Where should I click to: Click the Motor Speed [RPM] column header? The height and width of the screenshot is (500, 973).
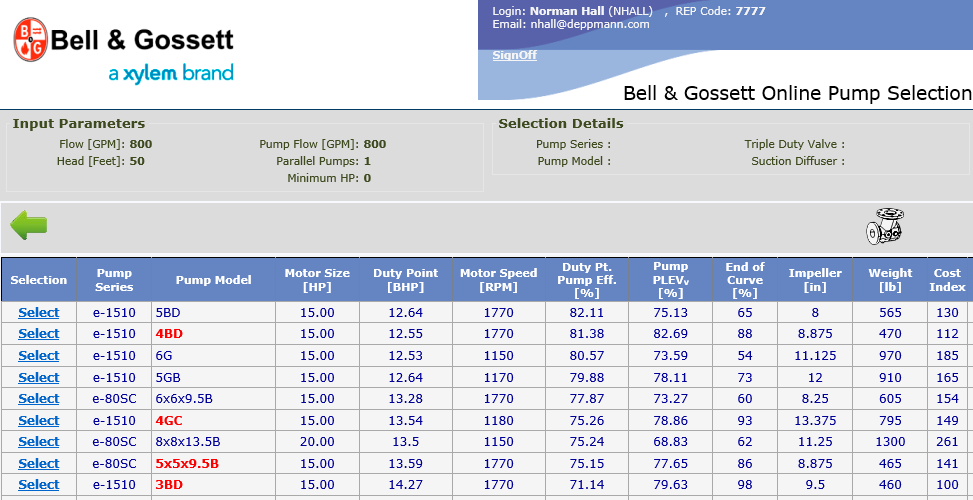[498, 280]
